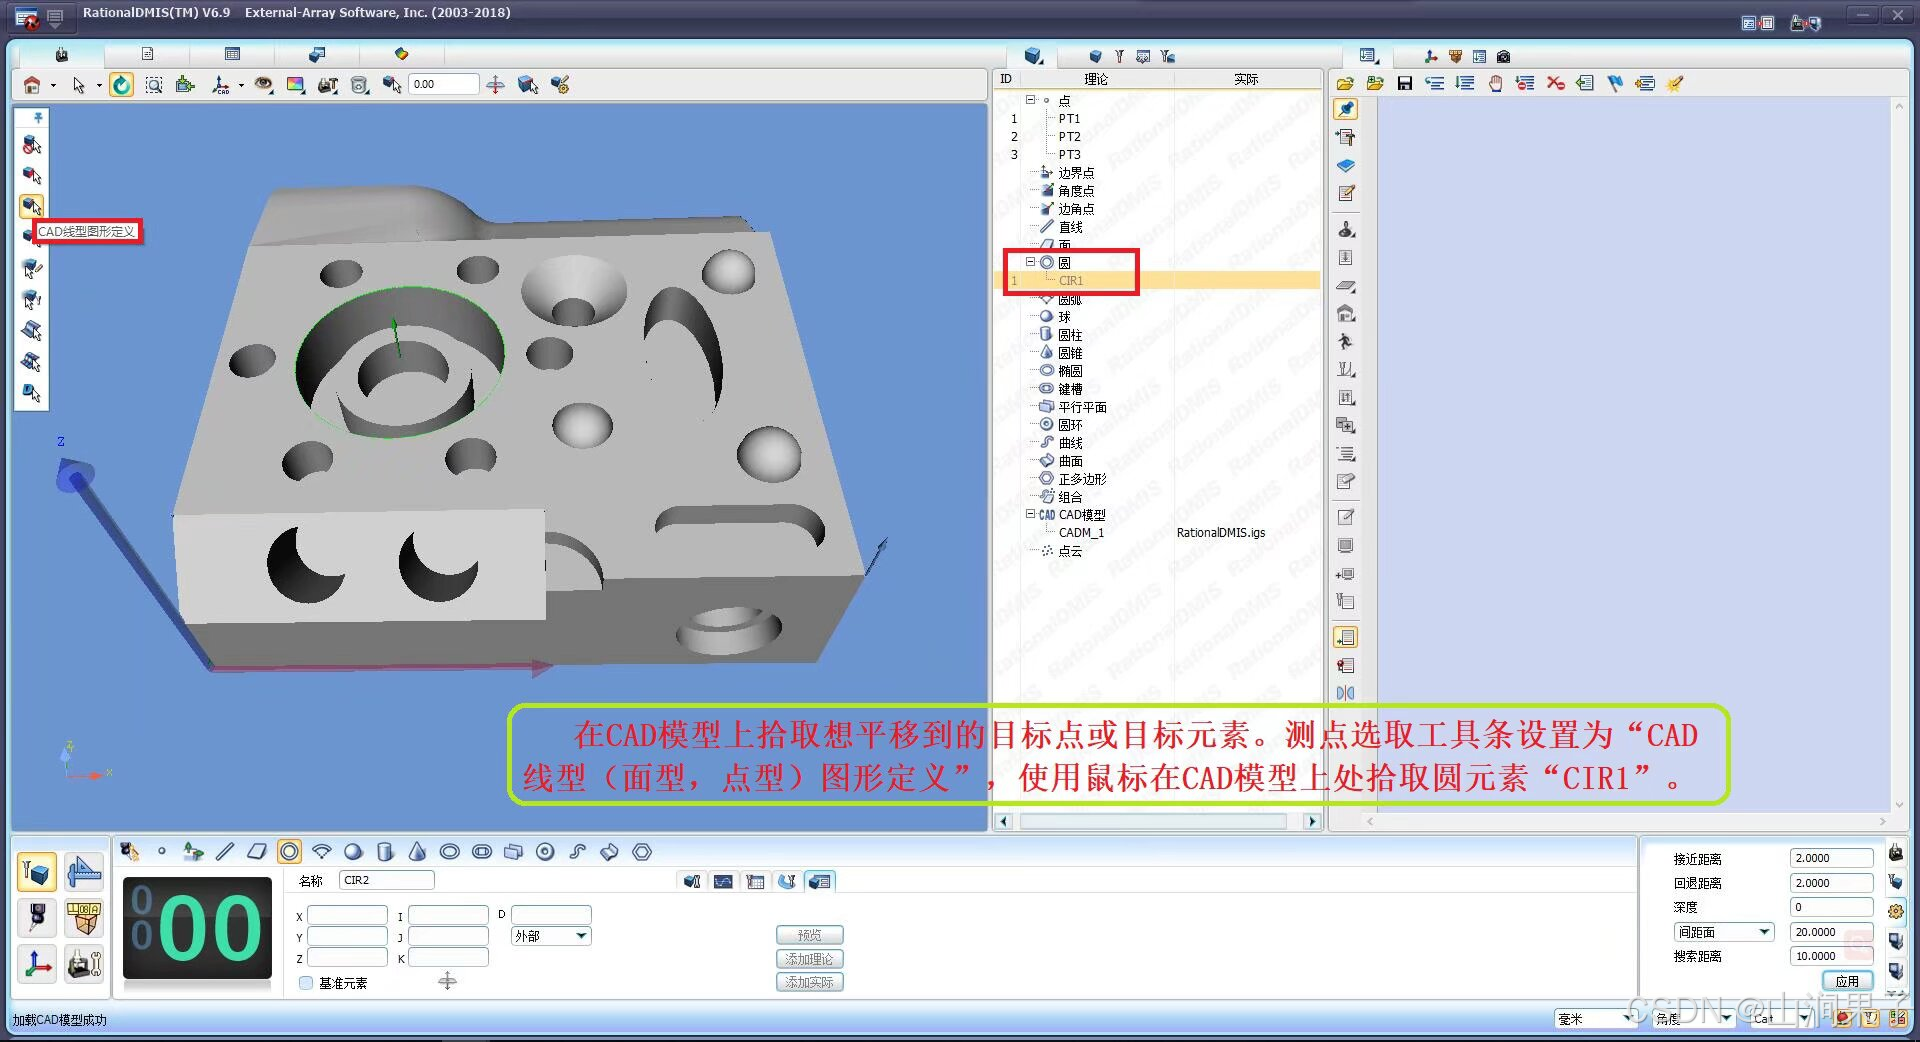Open the magnifier selection tool

tap(154, 84)
